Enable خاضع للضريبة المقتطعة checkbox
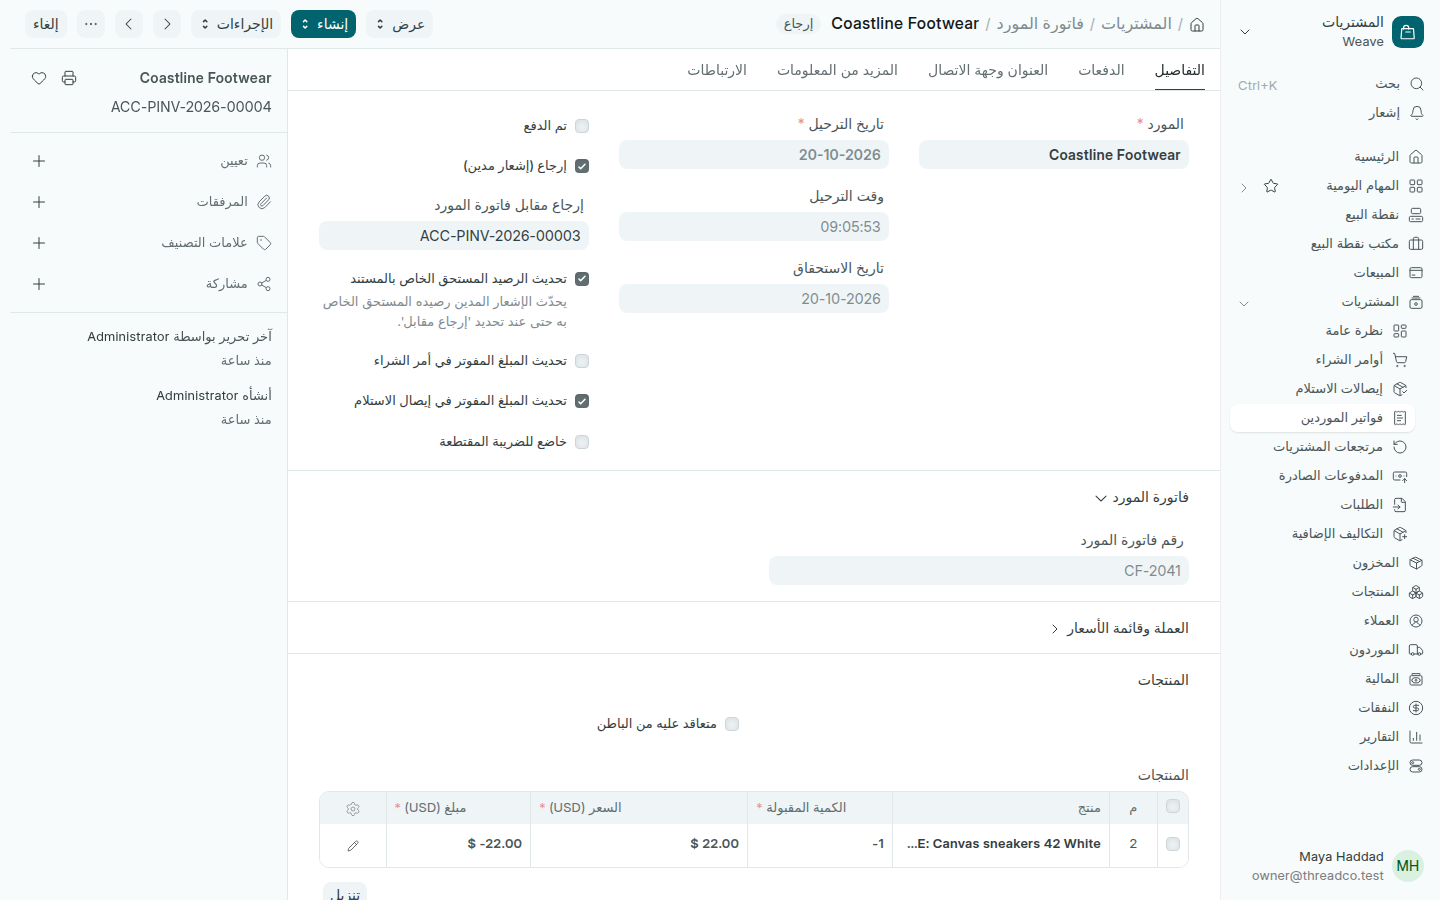 pyautogui.click(x=582, y=442)
